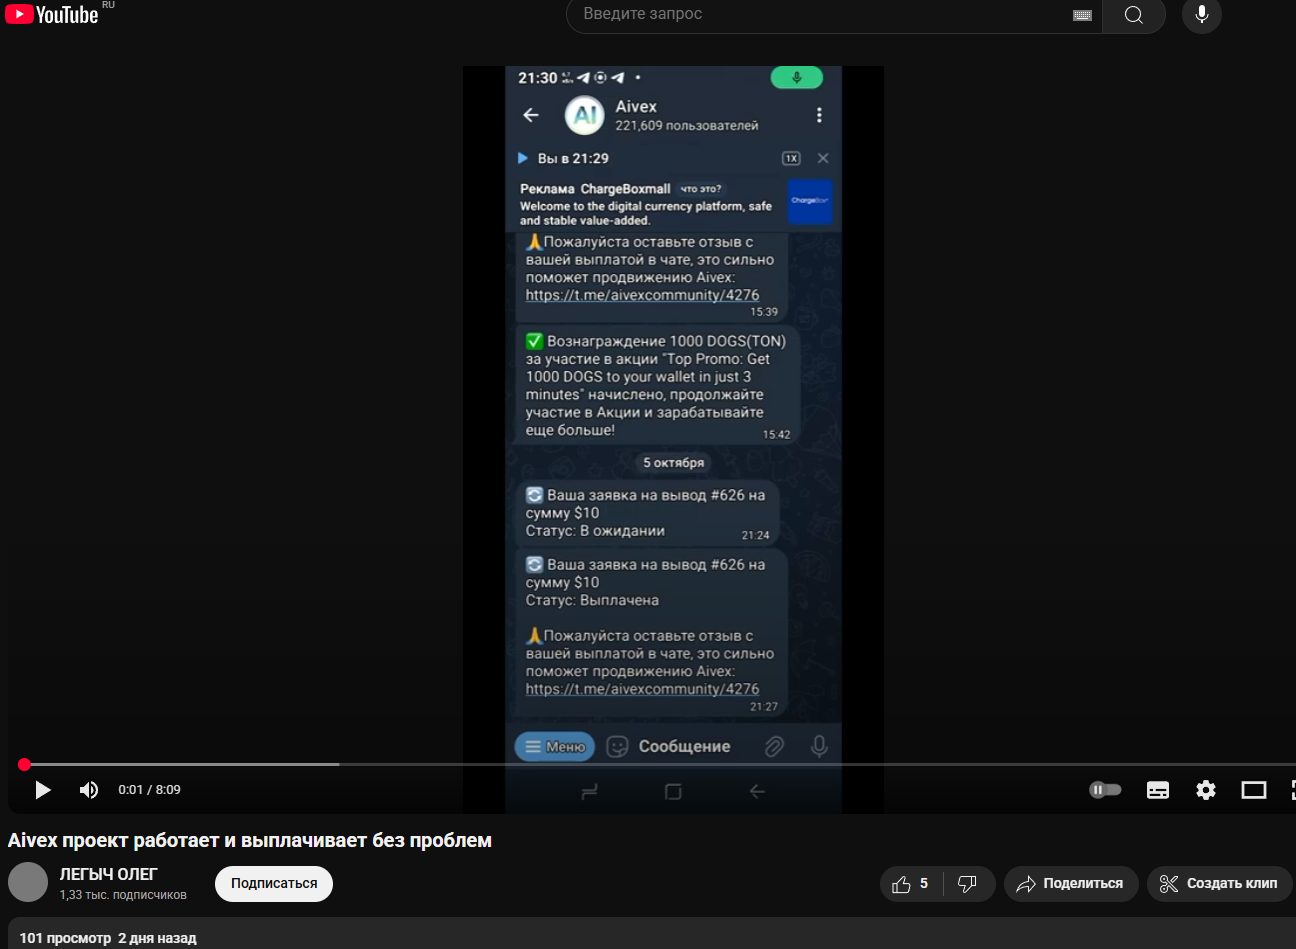Screen dimensions: 1296x949
Task: Toggle subtitles on the player
Action: pyautogui.click(x=1158, y=790)
